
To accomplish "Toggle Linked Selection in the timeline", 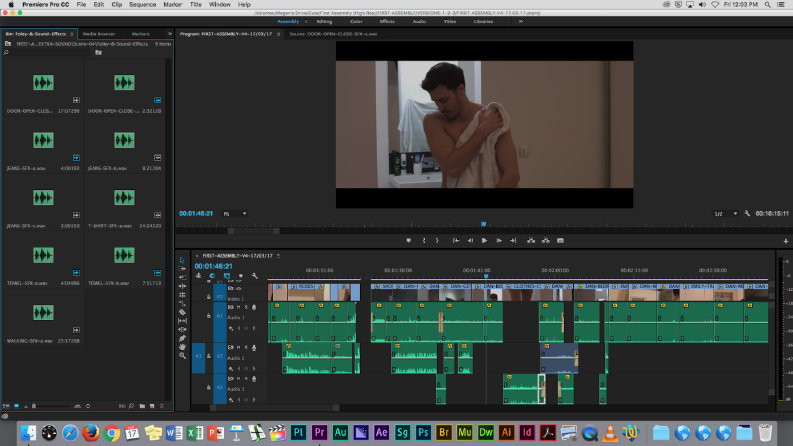I will click(227, 276).
